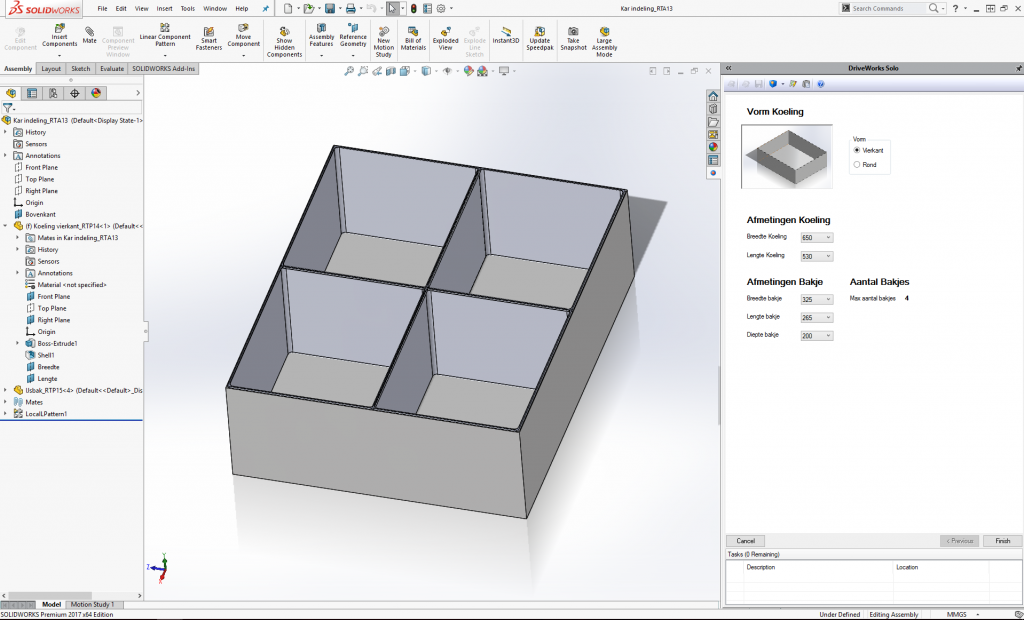1024x620 pixels.
Task: Open Linear Component Pattern tool
Action: 165,35
